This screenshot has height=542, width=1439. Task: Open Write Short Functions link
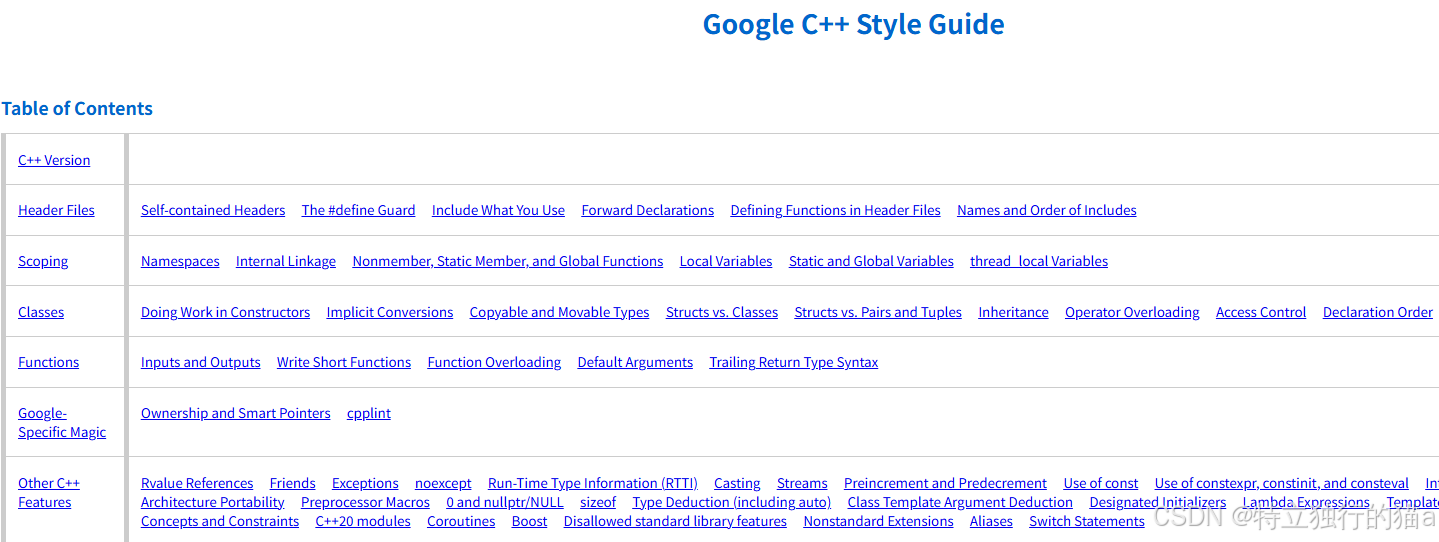pyautogui.click(x=344, y=362)
